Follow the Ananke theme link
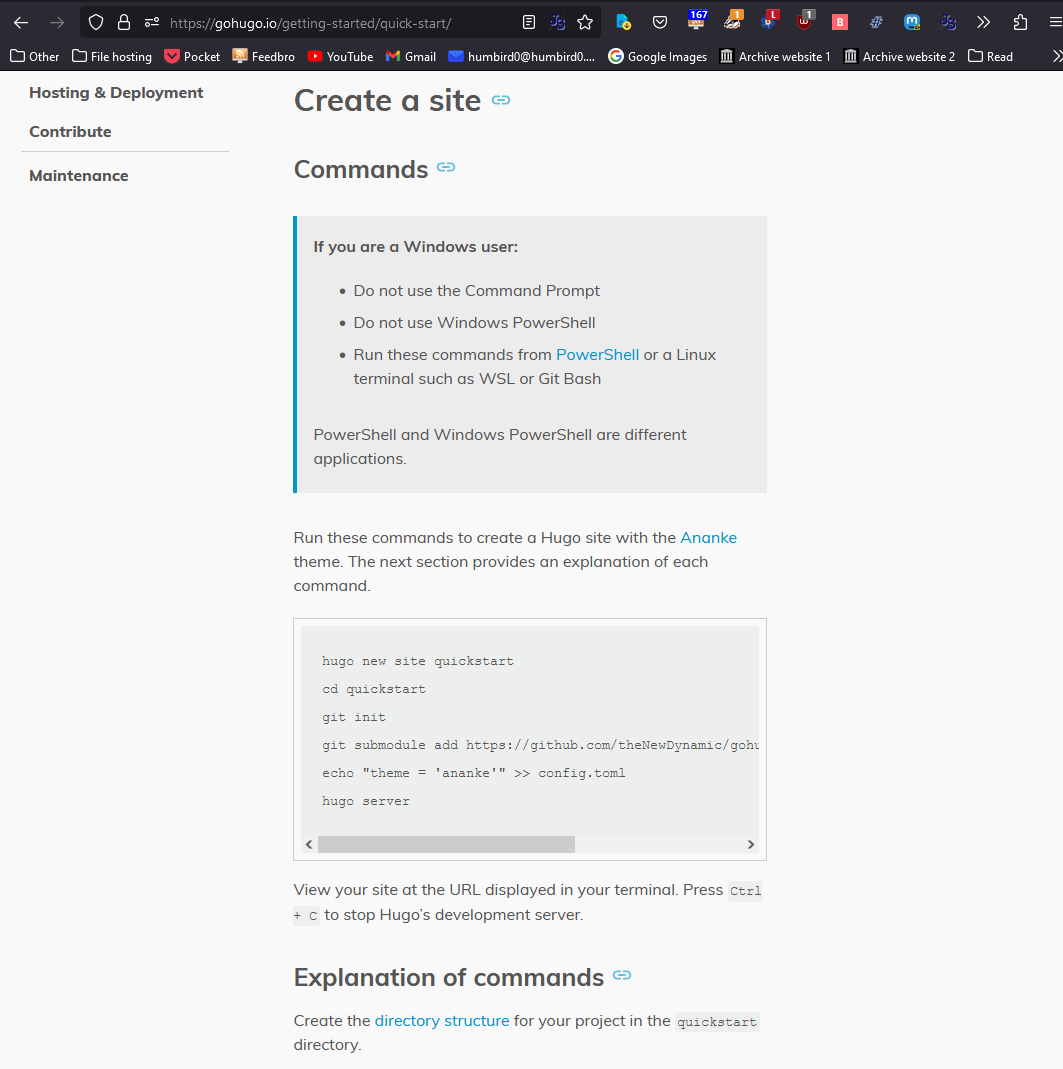1063x1069 pixels. [x=708, y=538]
